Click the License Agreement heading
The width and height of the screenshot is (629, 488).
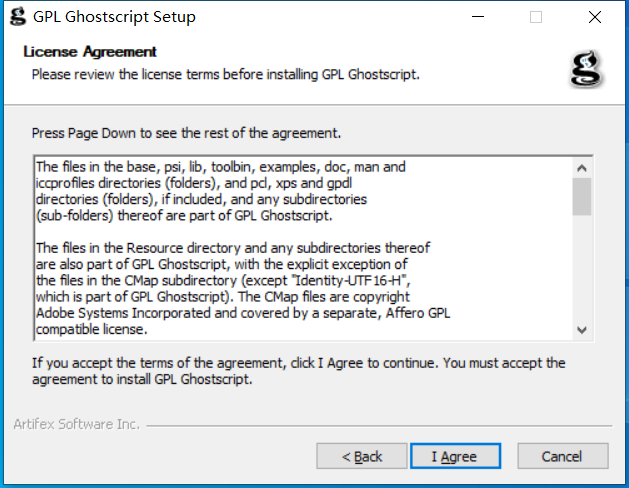pyautogui.click(x=90, y=52)
